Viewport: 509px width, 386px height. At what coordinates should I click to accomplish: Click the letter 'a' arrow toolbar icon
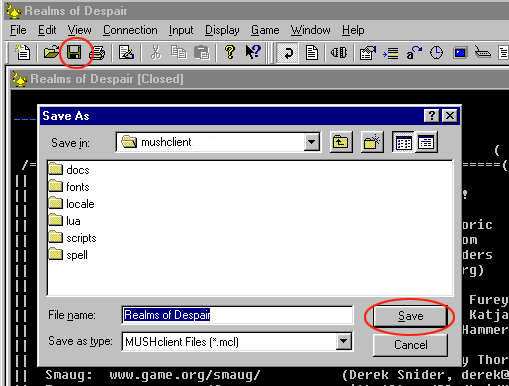(414, 53)
